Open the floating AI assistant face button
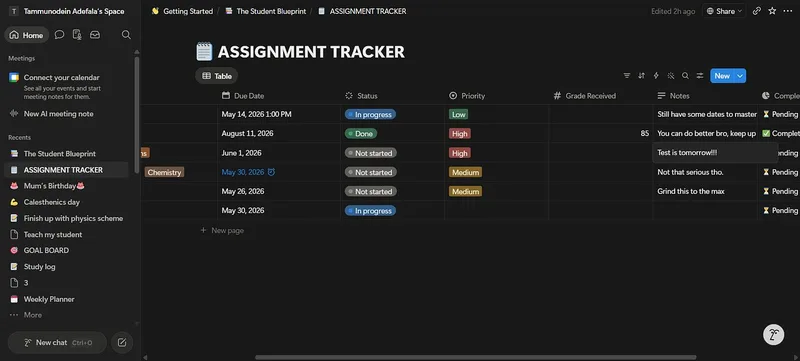 [x=773, y=335]
